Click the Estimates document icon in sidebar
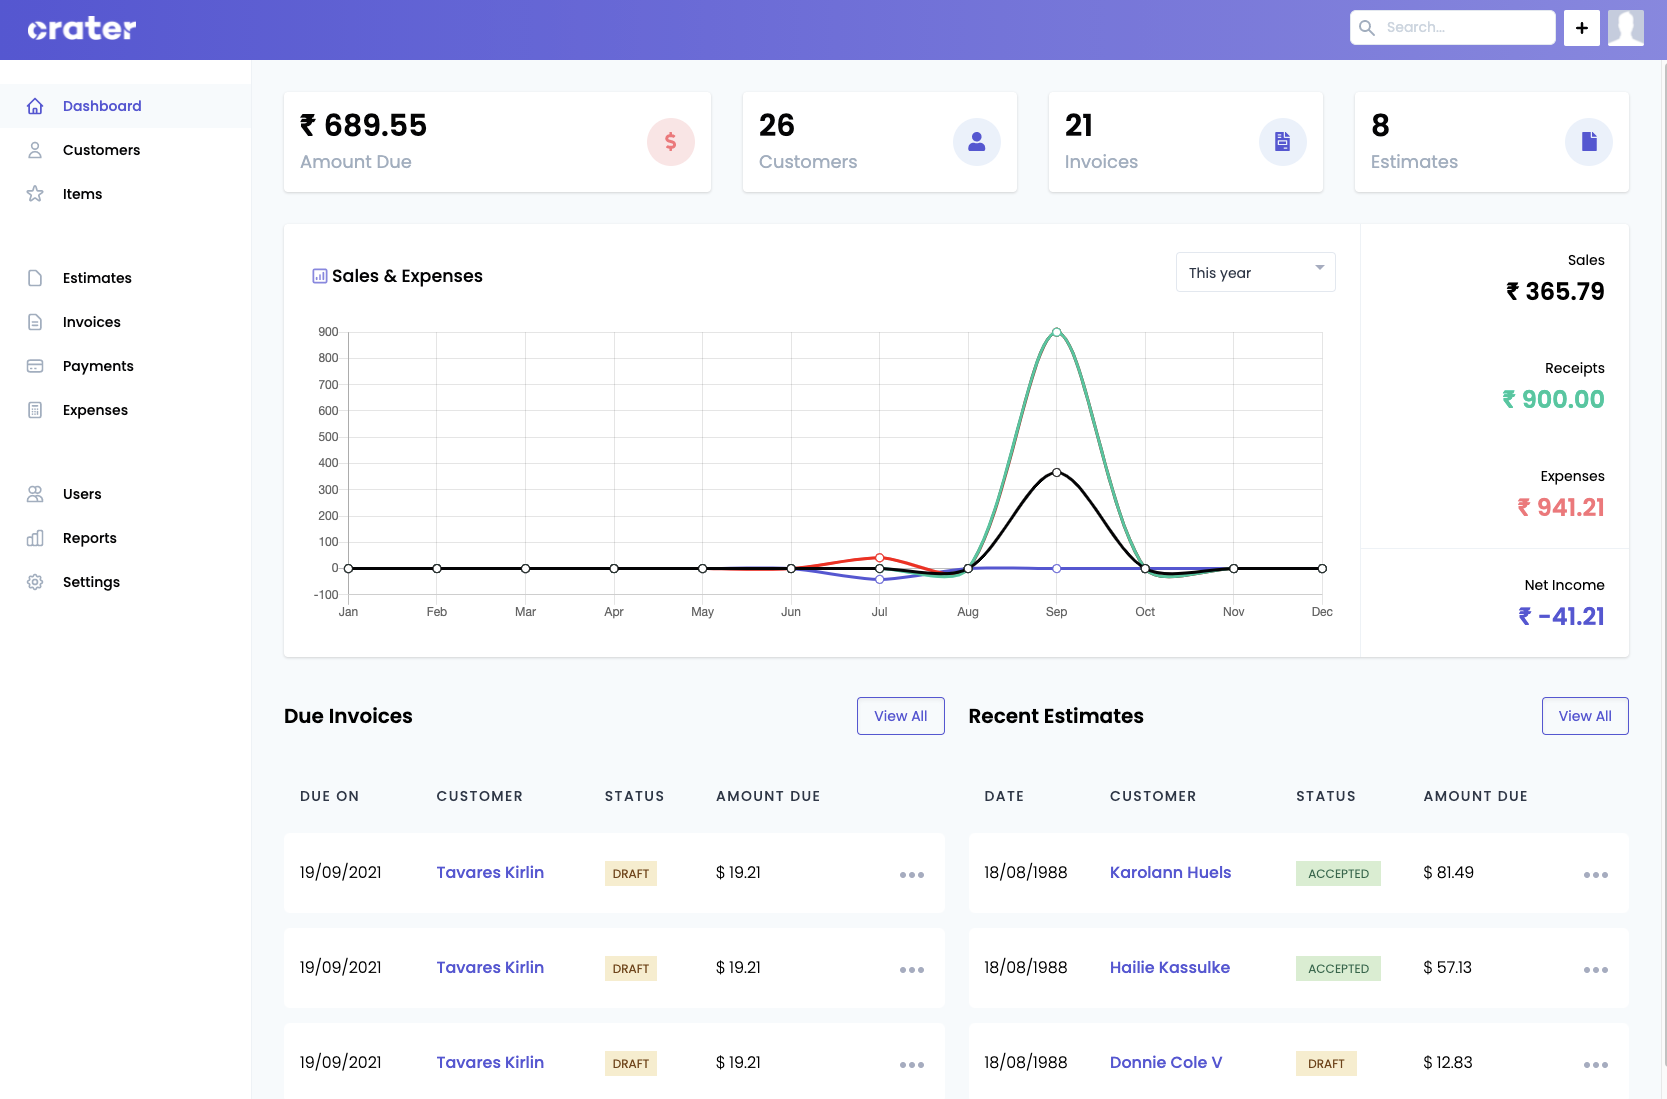Screen dimensions: 1667x1099 [36, 278]
